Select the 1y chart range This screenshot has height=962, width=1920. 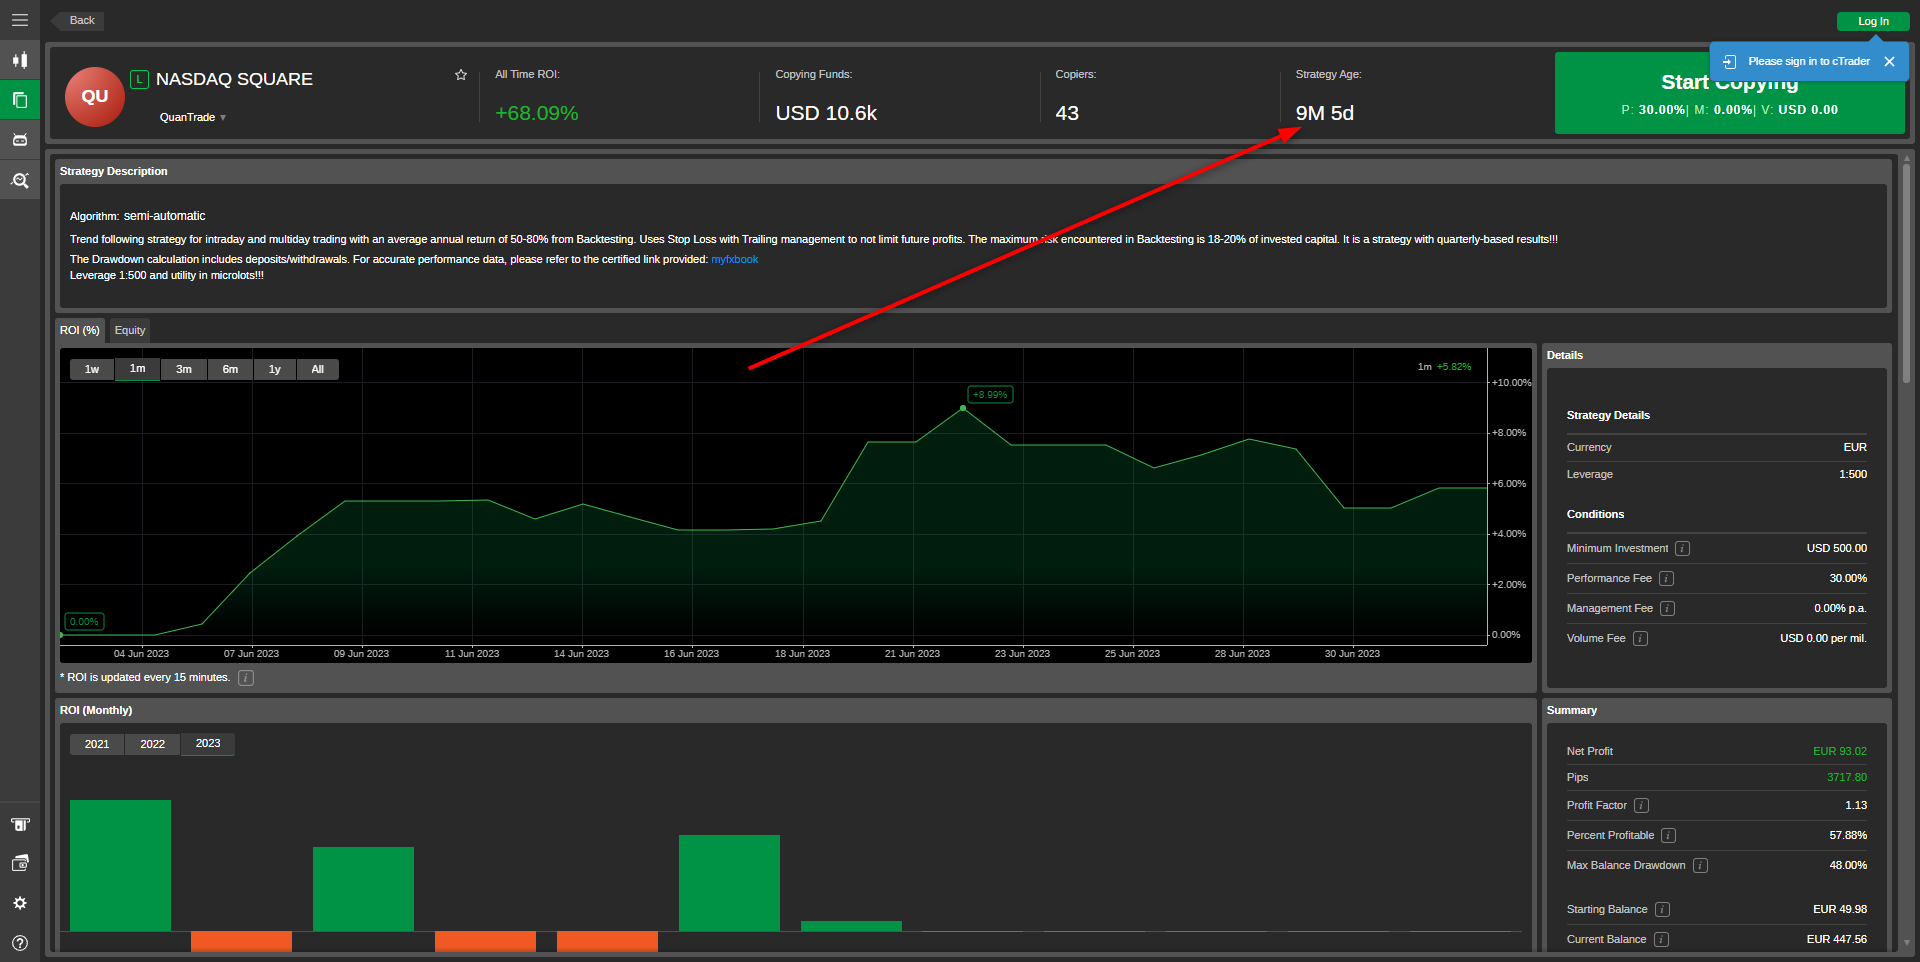tap(275, 369)
